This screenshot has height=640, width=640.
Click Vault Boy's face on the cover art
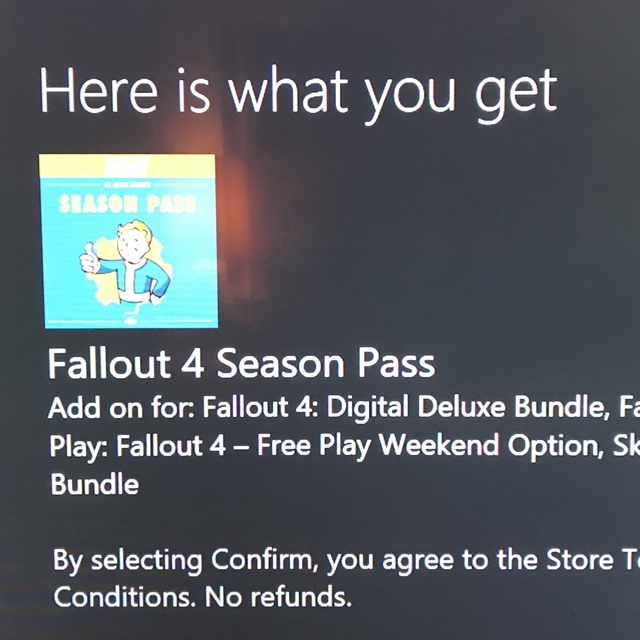point(132,245)
